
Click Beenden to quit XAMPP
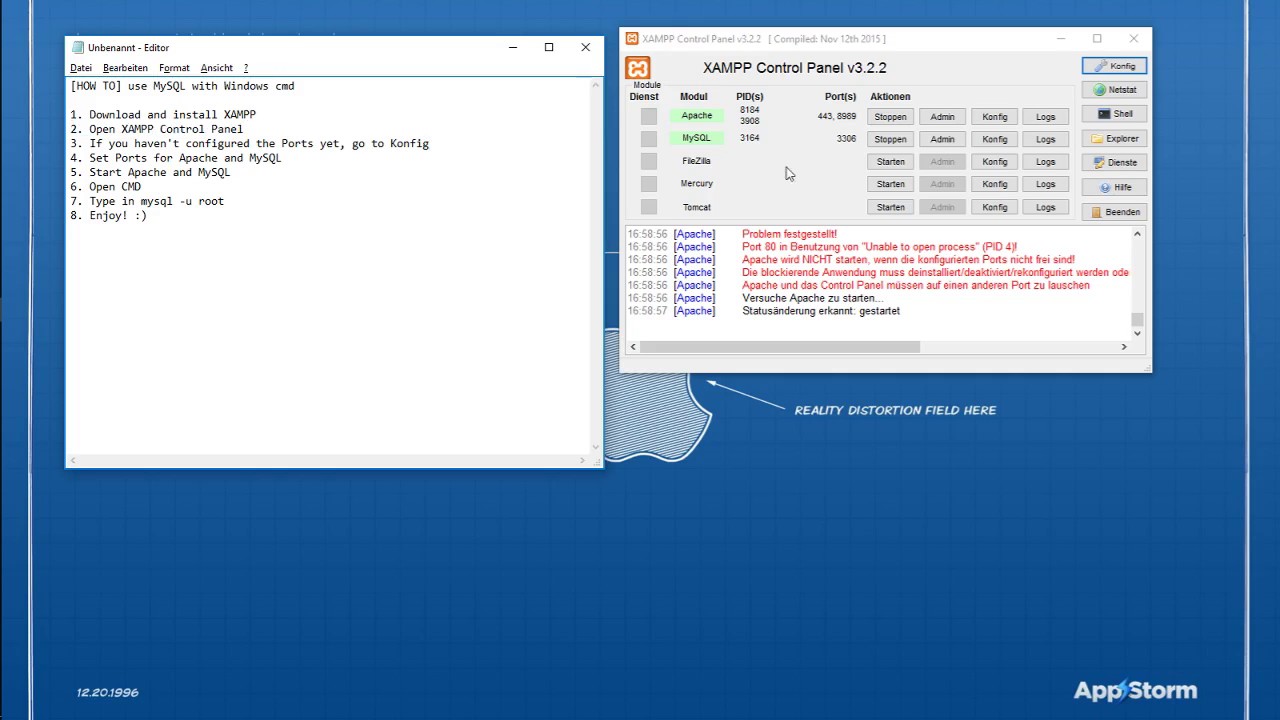[1114, 212]
